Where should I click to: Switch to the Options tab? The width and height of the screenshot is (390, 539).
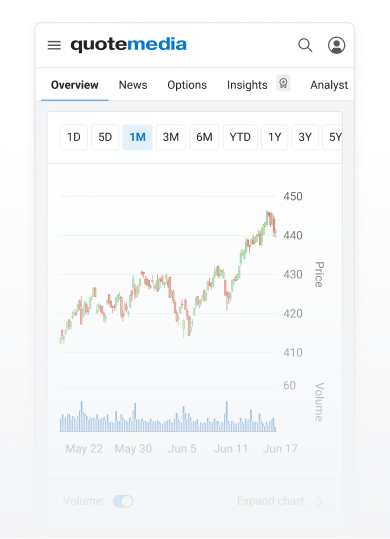(187, 85)
